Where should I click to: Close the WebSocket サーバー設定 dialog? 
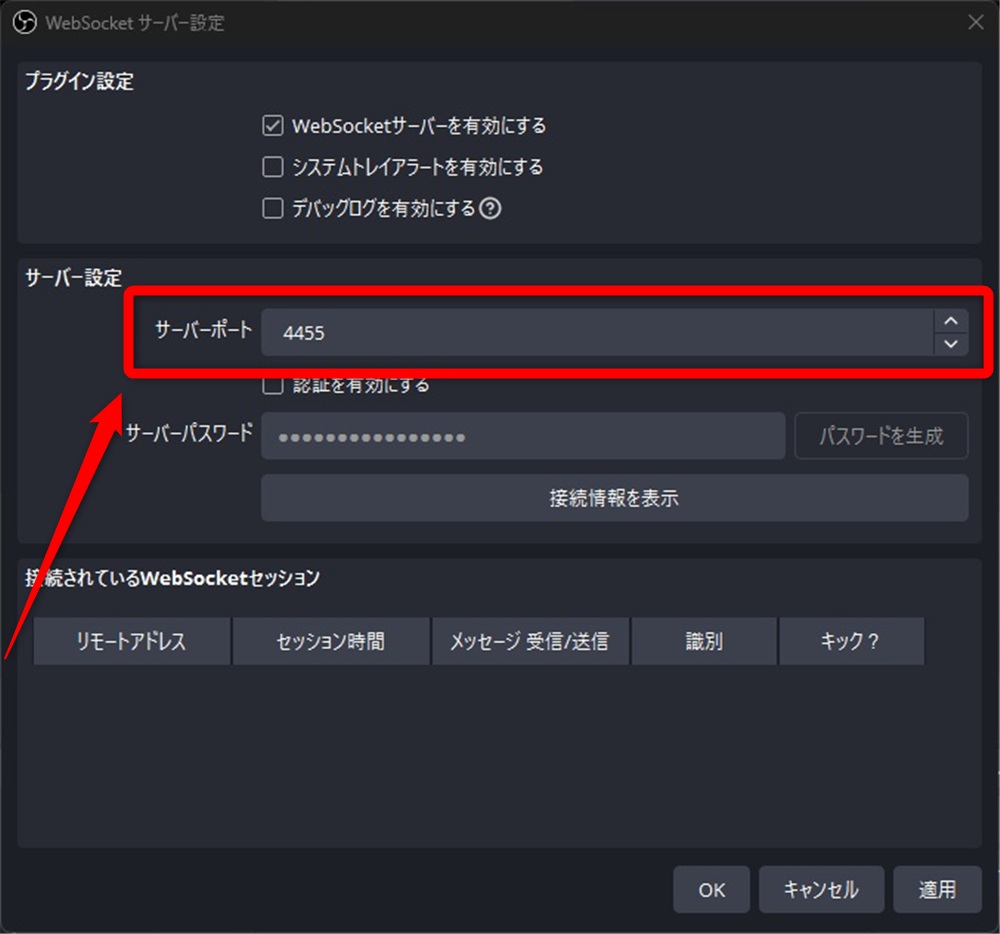[x=975, y=22]
